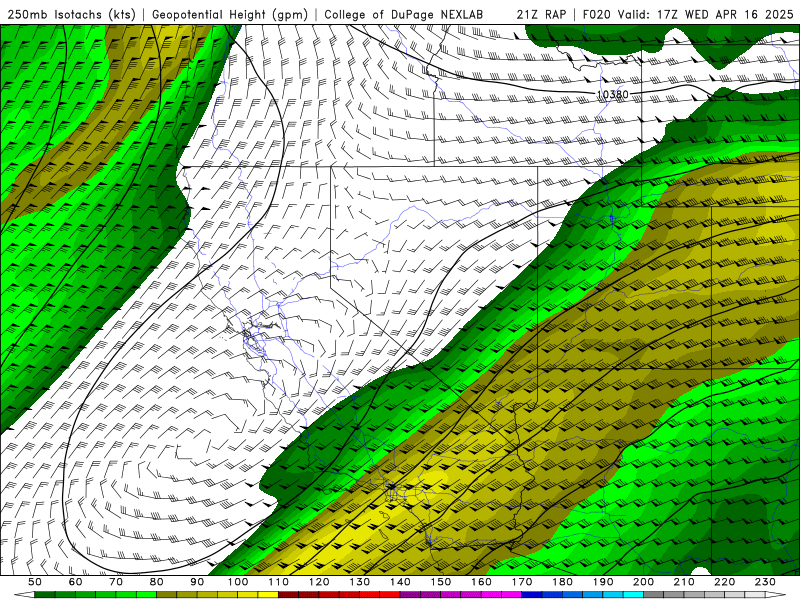
Task: Click the 80 knot colorbar label
Action: (x=157, y=582)
